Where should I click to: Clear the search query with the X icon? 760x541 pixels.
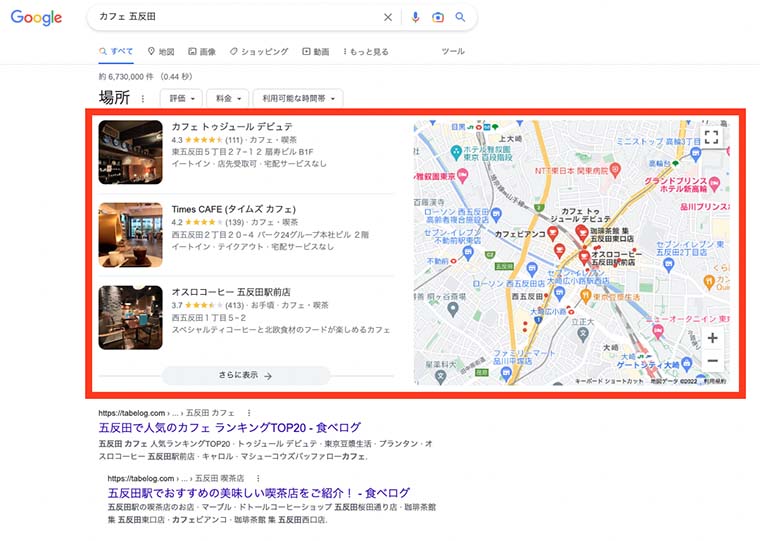[x=388, y=17]
